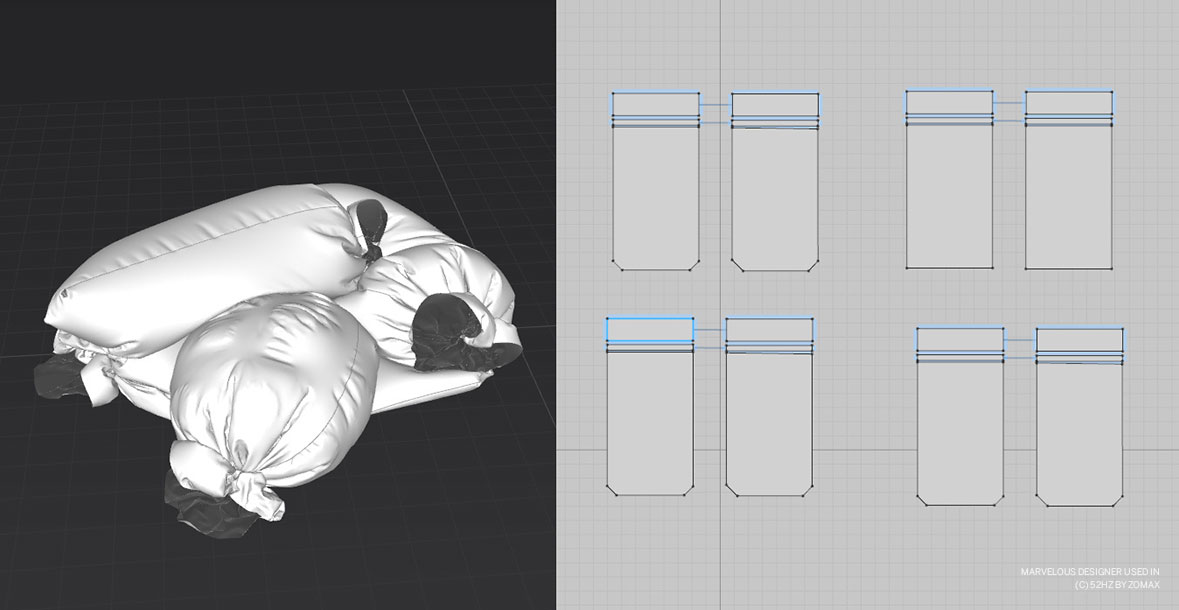Select right square-cornered pattern piece in upper-right pair

tap(1068, 179)
